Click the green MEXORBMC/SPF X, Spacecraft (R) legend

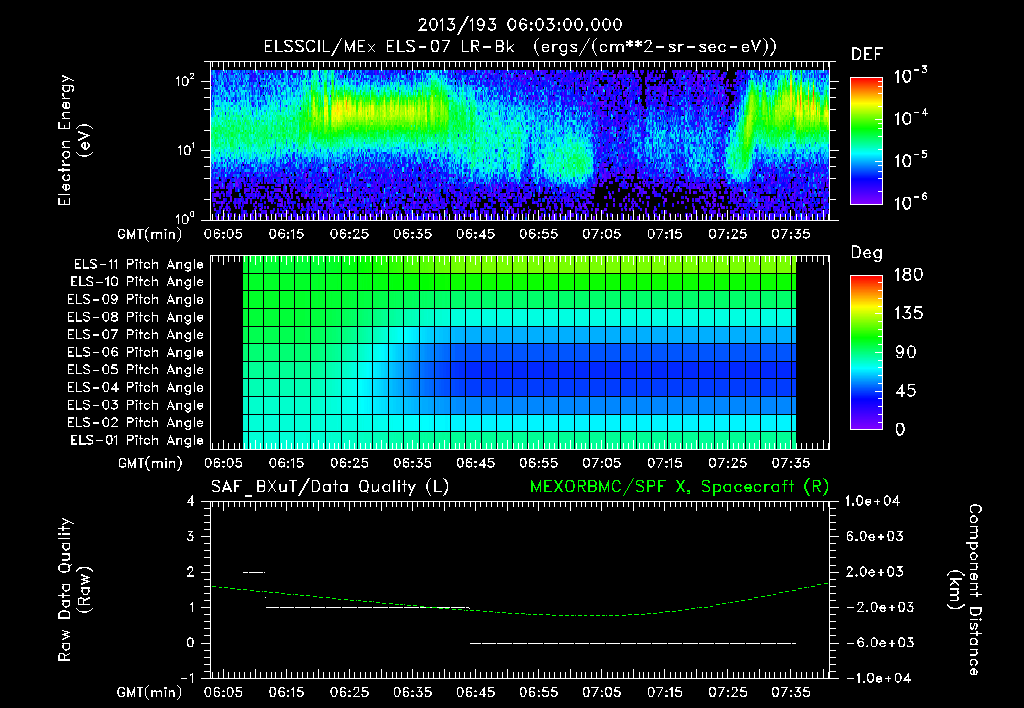coord(680,487)
